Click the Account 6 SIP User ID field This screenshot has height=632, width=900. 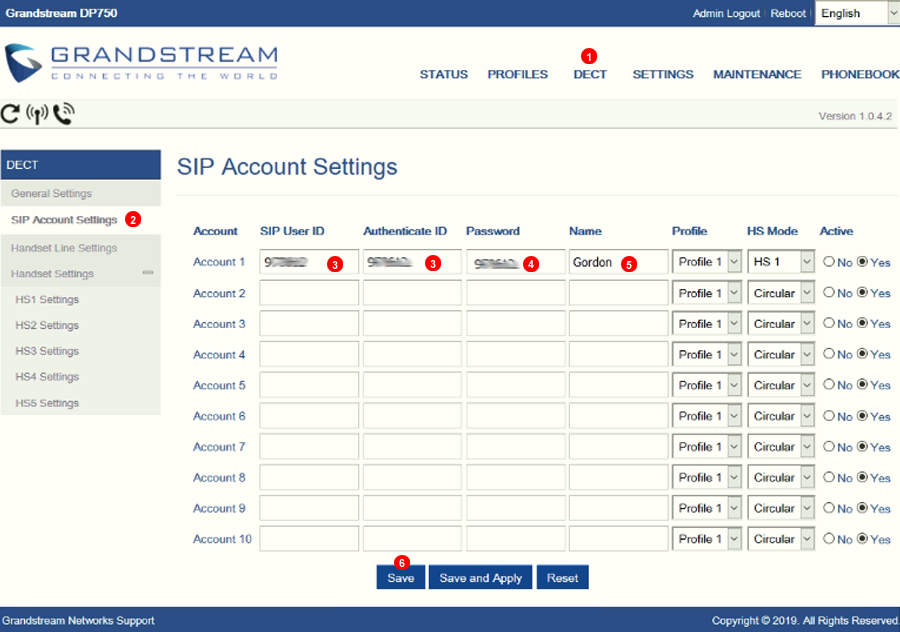[x=309, y=416]
